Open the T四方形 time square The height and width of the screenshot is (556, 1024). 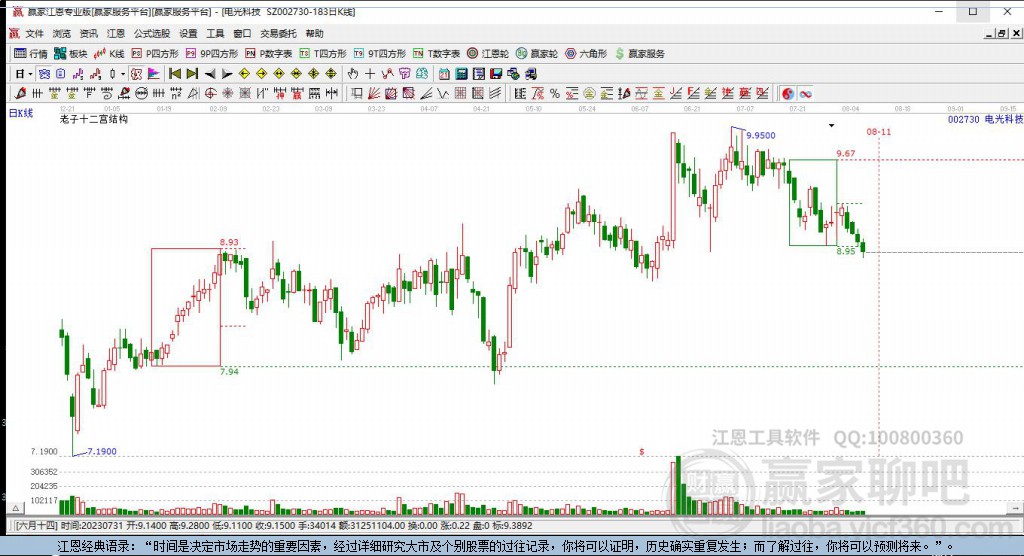point(323,54)
